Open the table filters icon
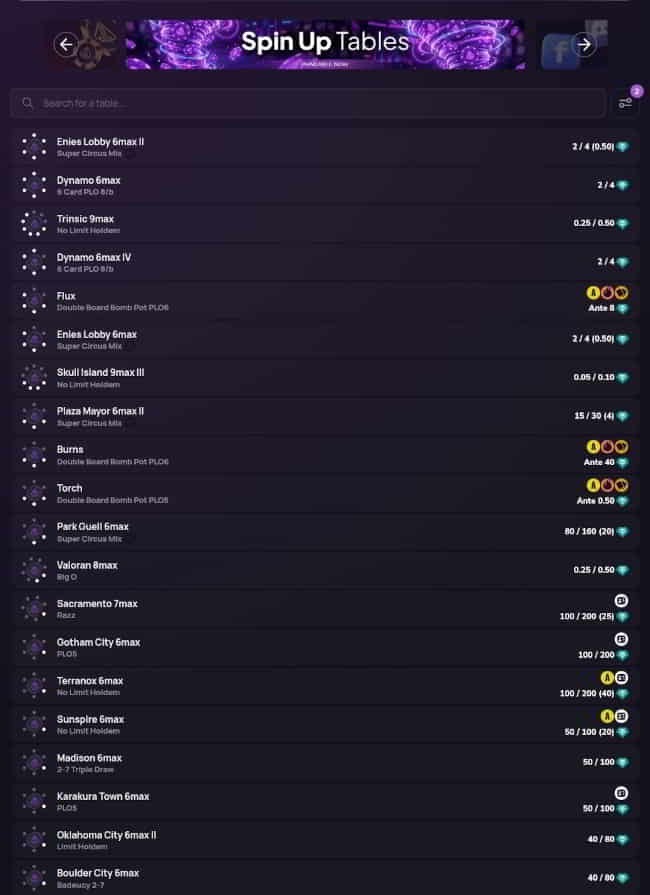The height and width of the screenshot is (895, 650). coord(625,103)
